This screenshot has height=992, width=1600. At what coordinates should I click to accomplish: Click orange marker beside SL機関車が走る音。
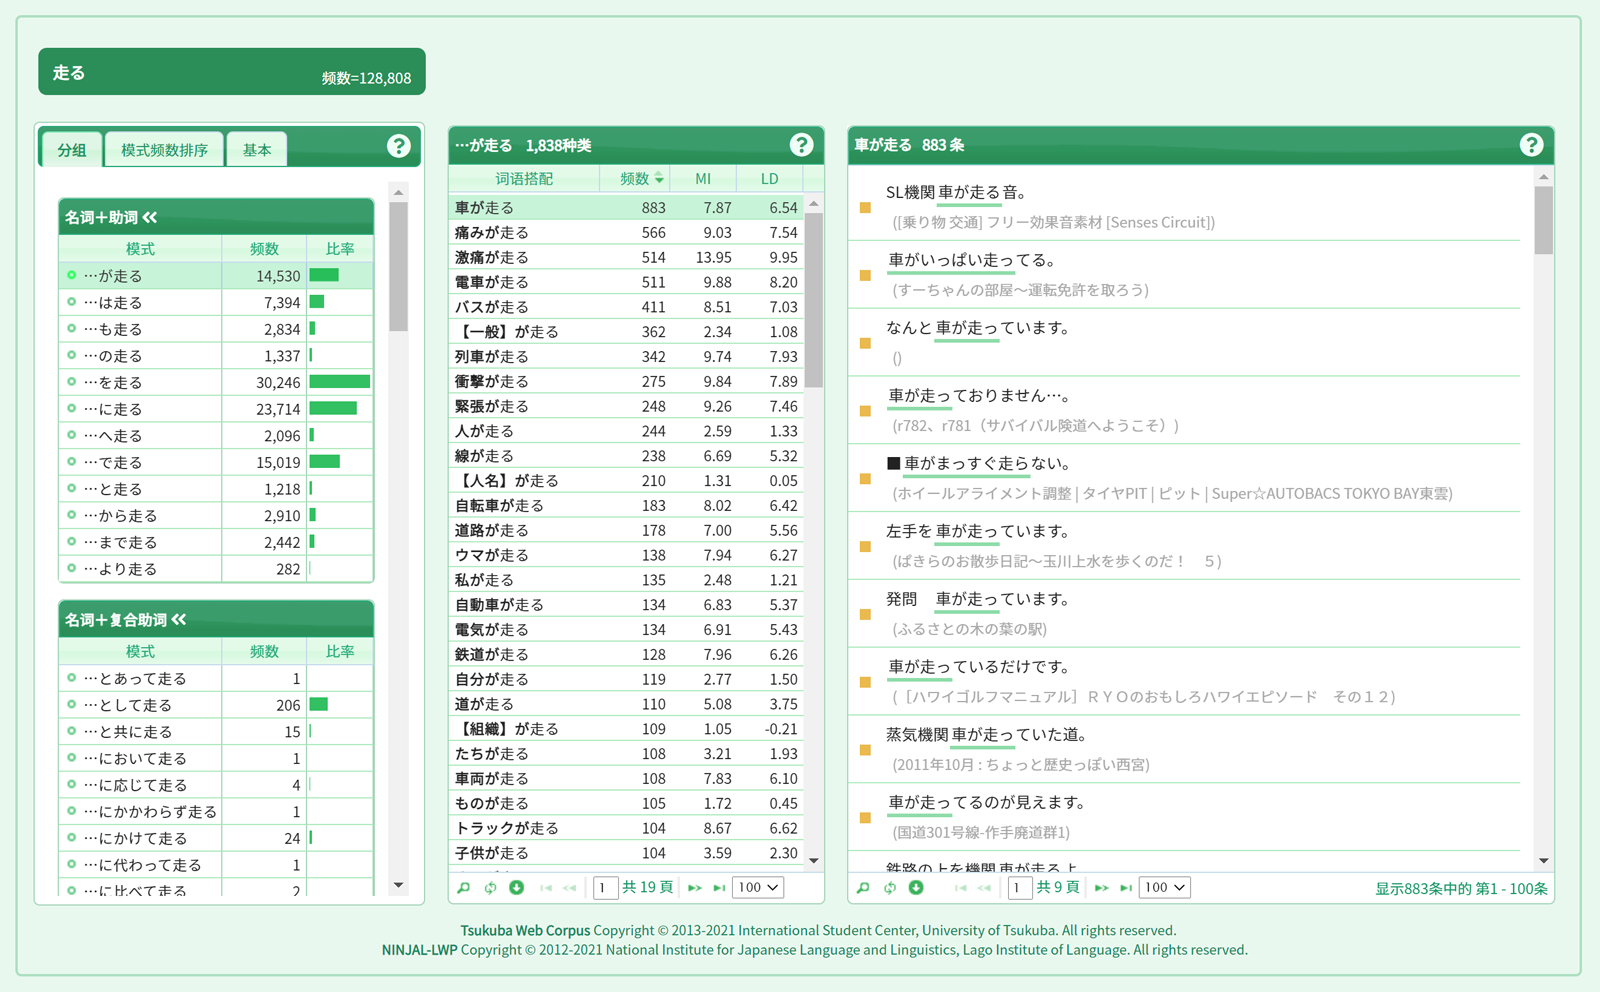[865, 208]
